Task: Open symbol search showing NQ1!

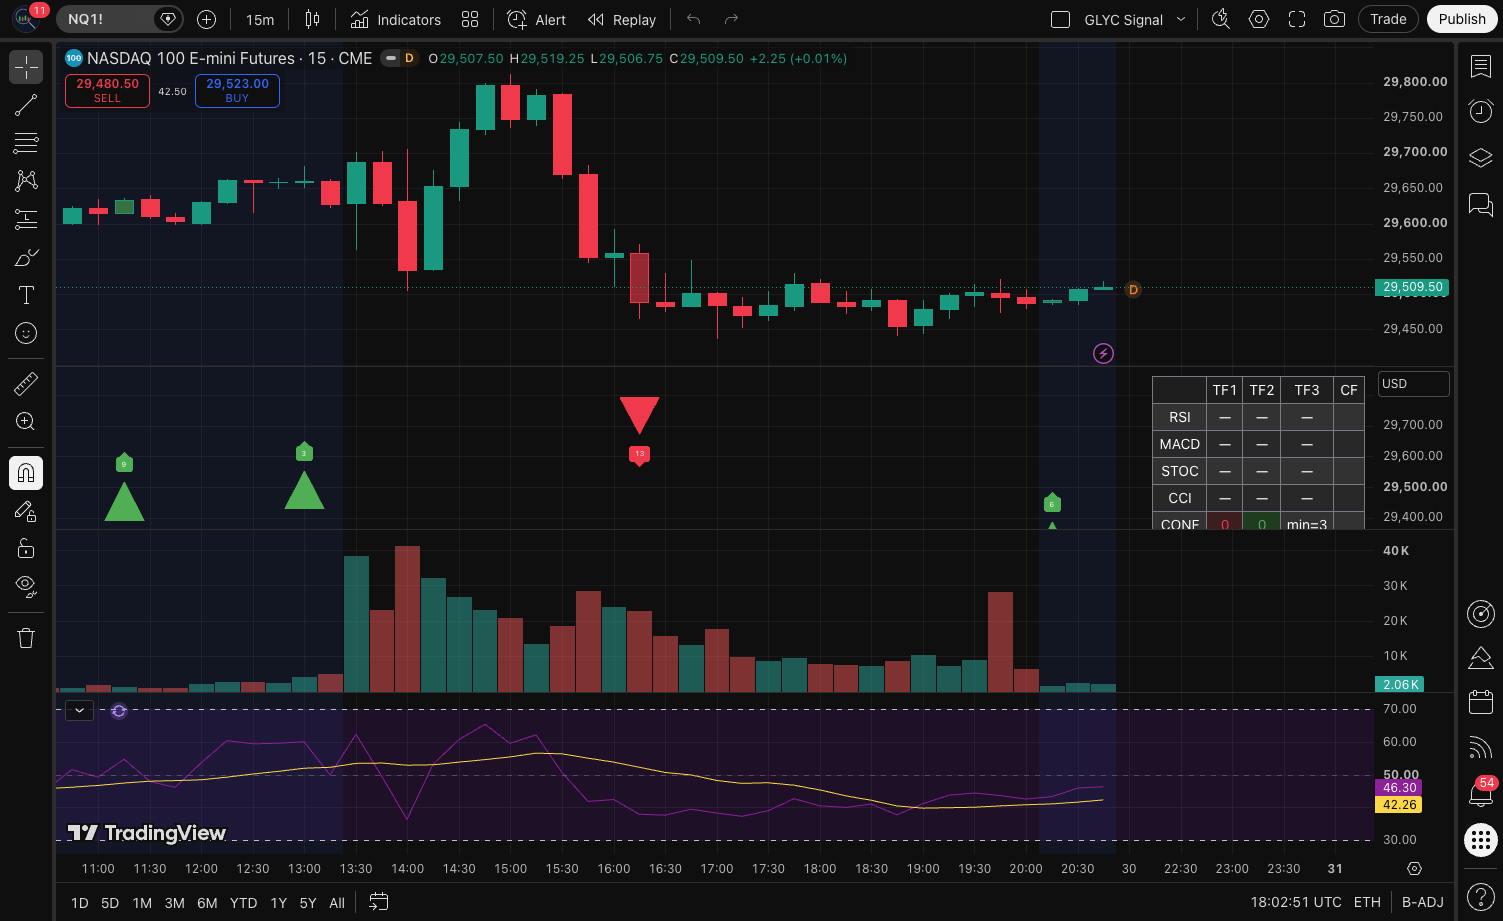Action: (x=104, y=19)
